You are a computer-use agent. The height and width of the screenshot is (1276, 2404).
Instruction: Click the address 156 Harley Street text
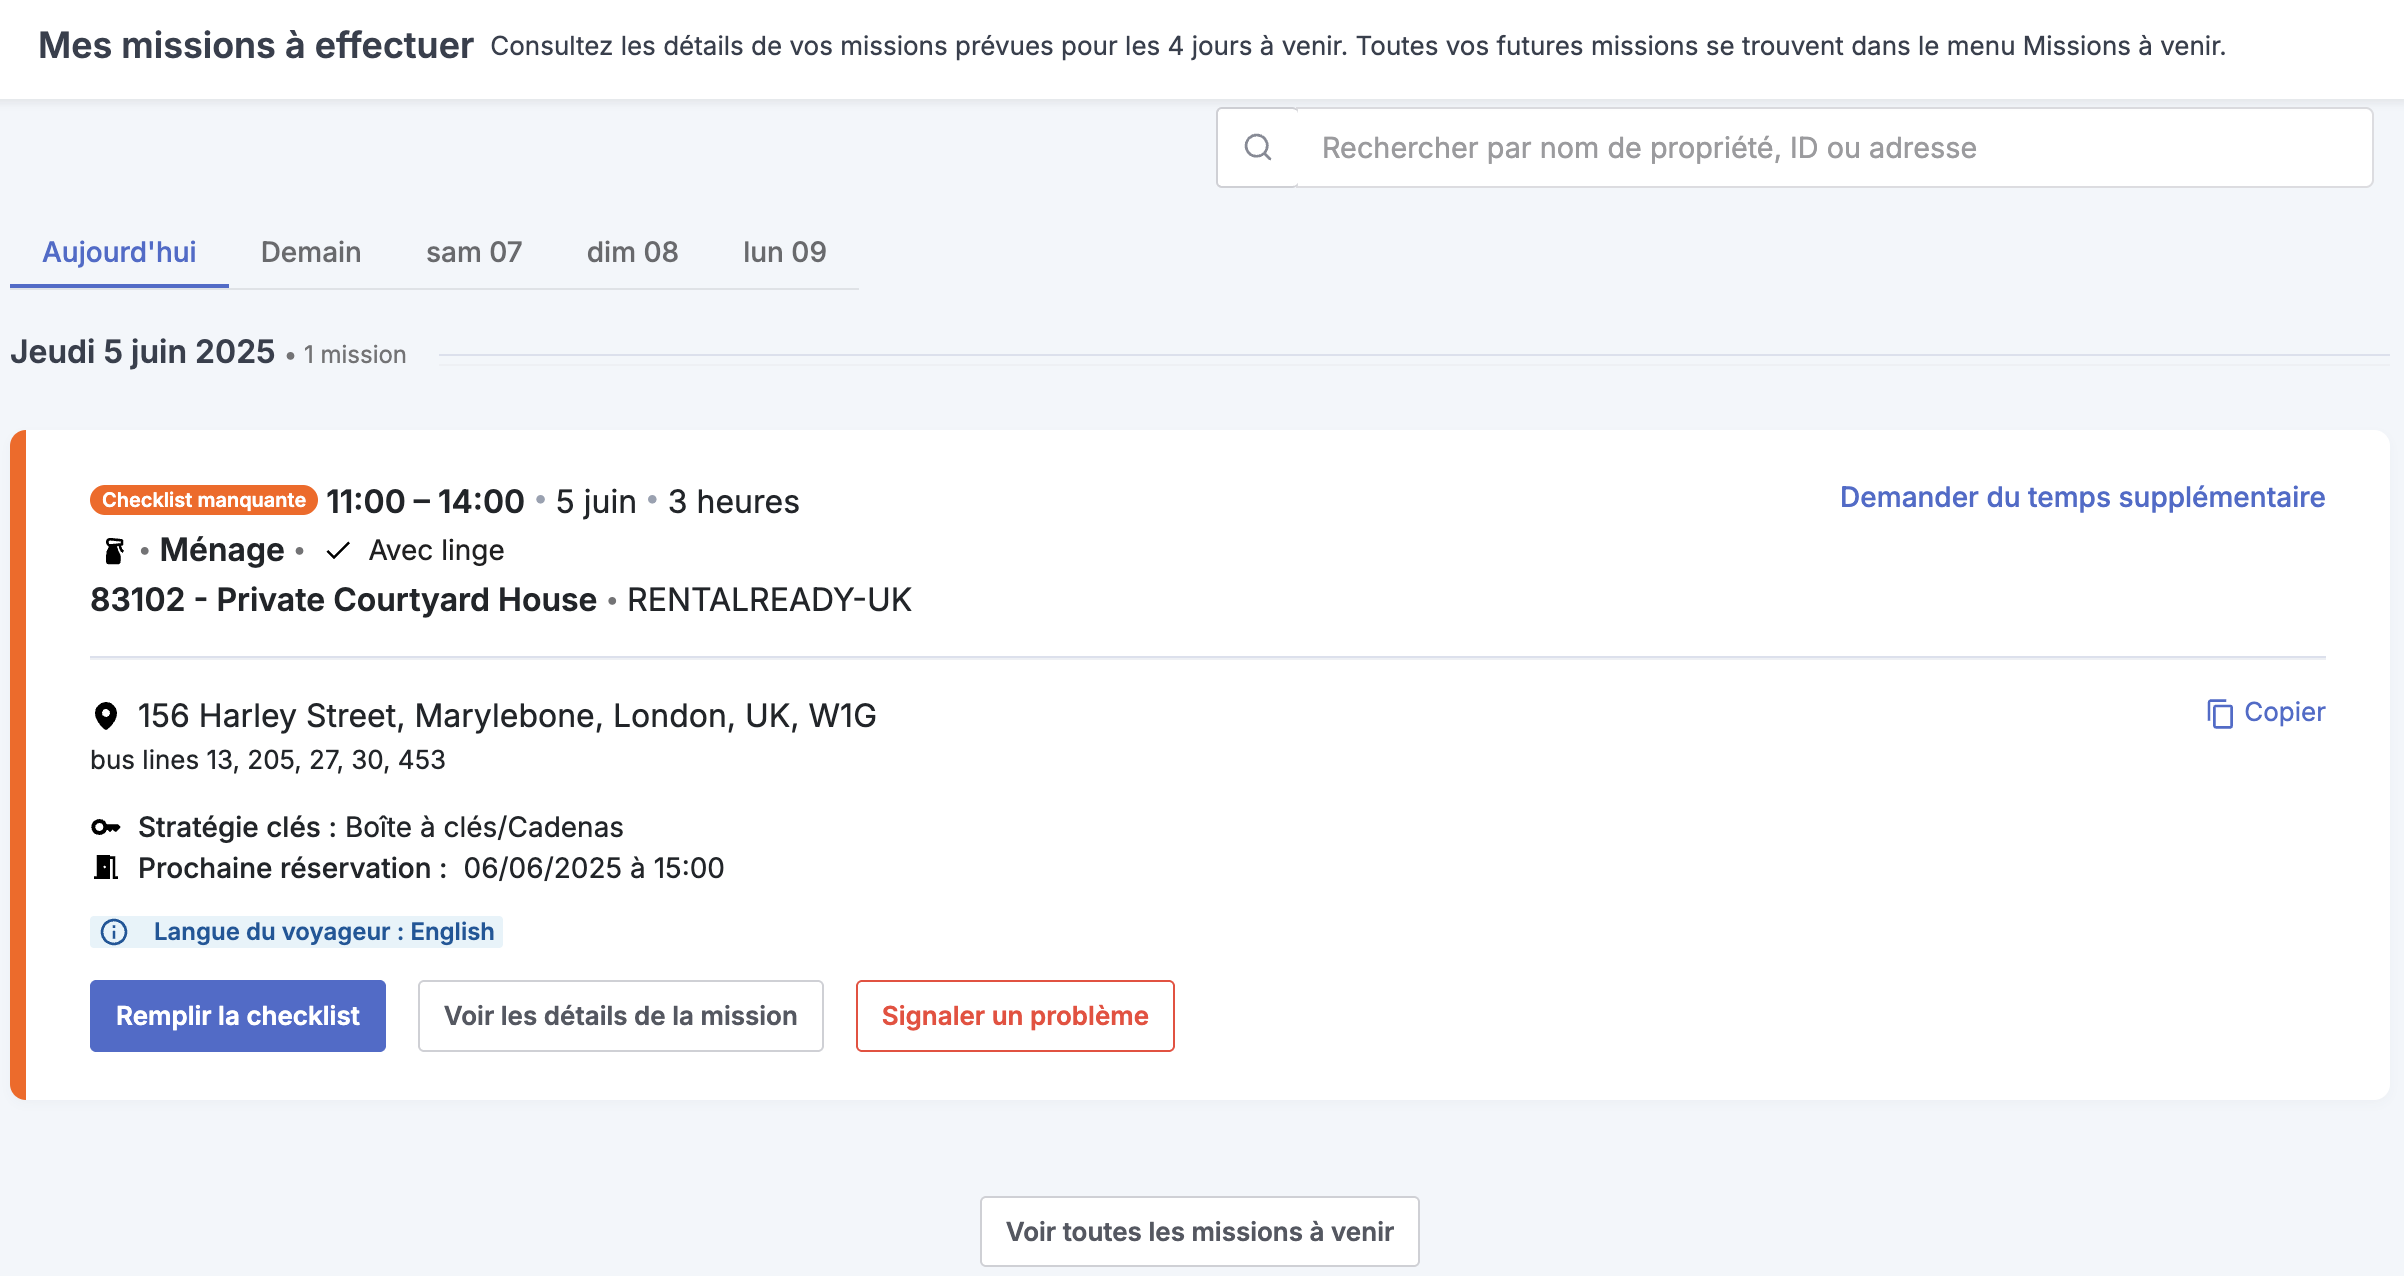click(x=507, y=716)
